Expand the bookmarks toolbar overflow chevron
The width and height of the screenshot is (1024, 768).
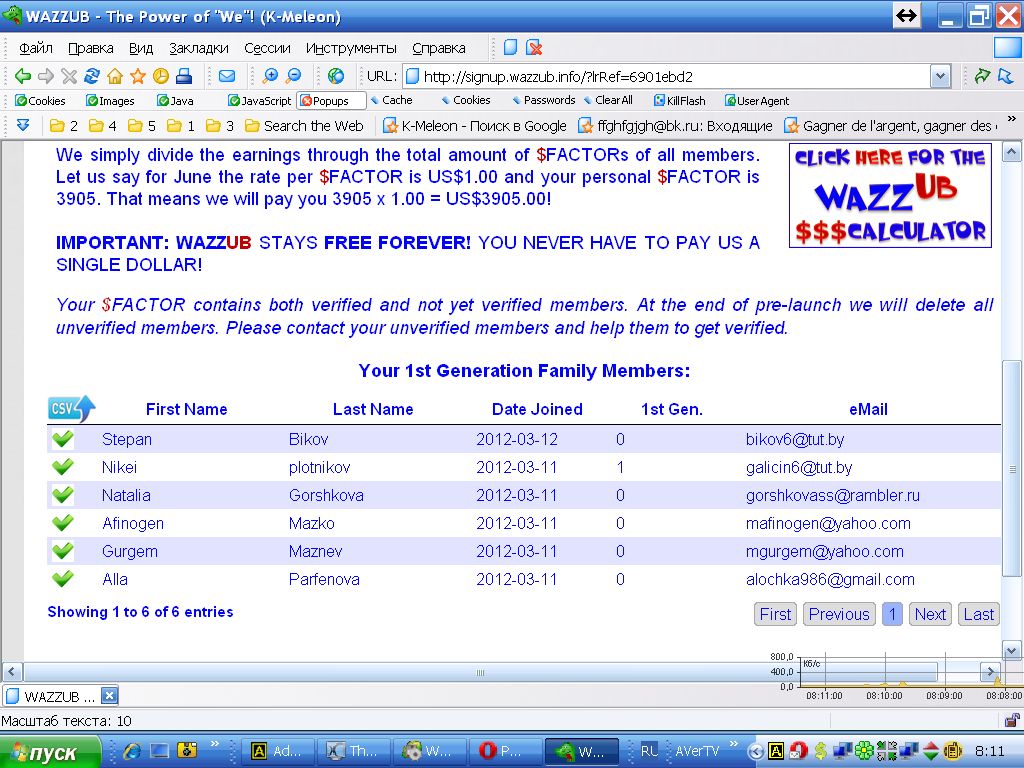point(1012,119)
